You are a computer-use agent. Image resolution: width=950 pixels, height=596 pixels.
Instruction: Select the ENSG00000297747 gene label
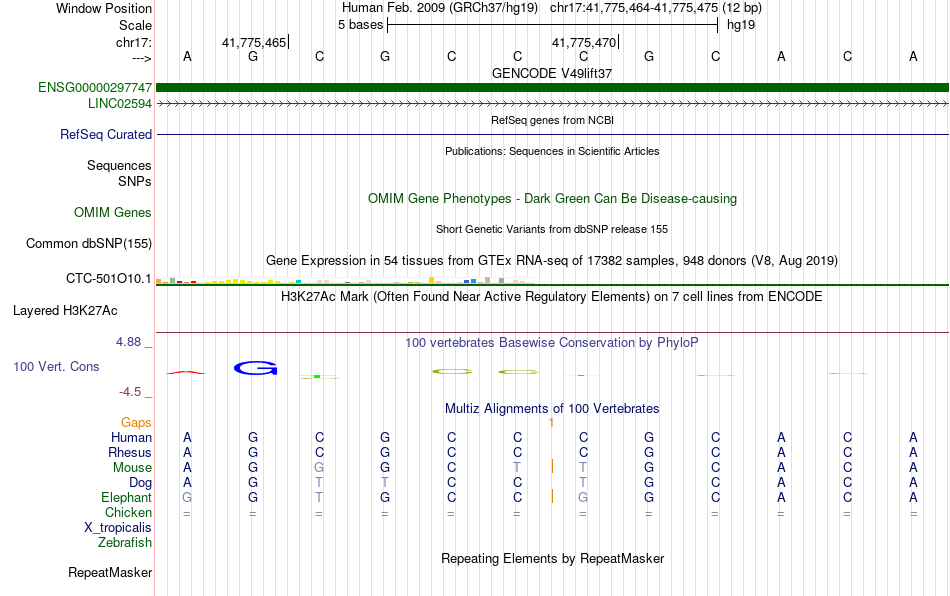tap(95, 87)
